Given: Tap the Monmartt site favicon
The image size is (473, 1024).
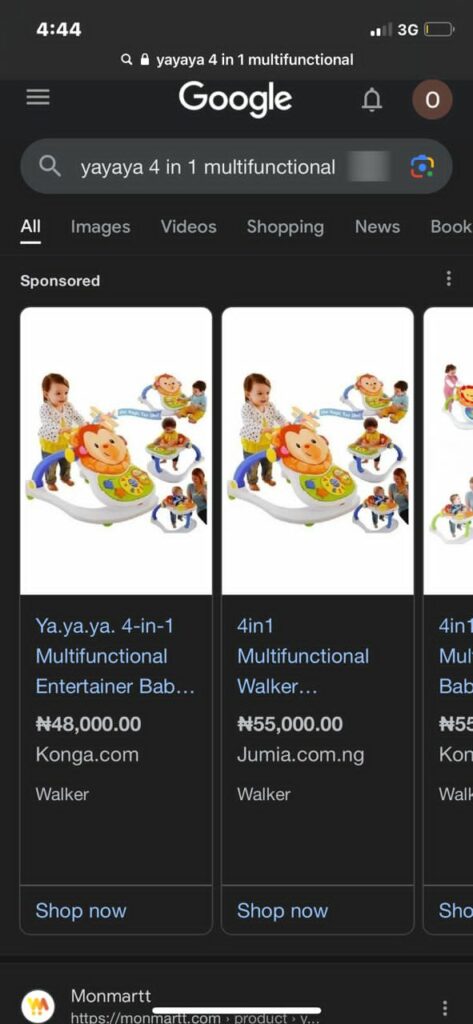Looking at the screenshot, I should point(37,1006).
